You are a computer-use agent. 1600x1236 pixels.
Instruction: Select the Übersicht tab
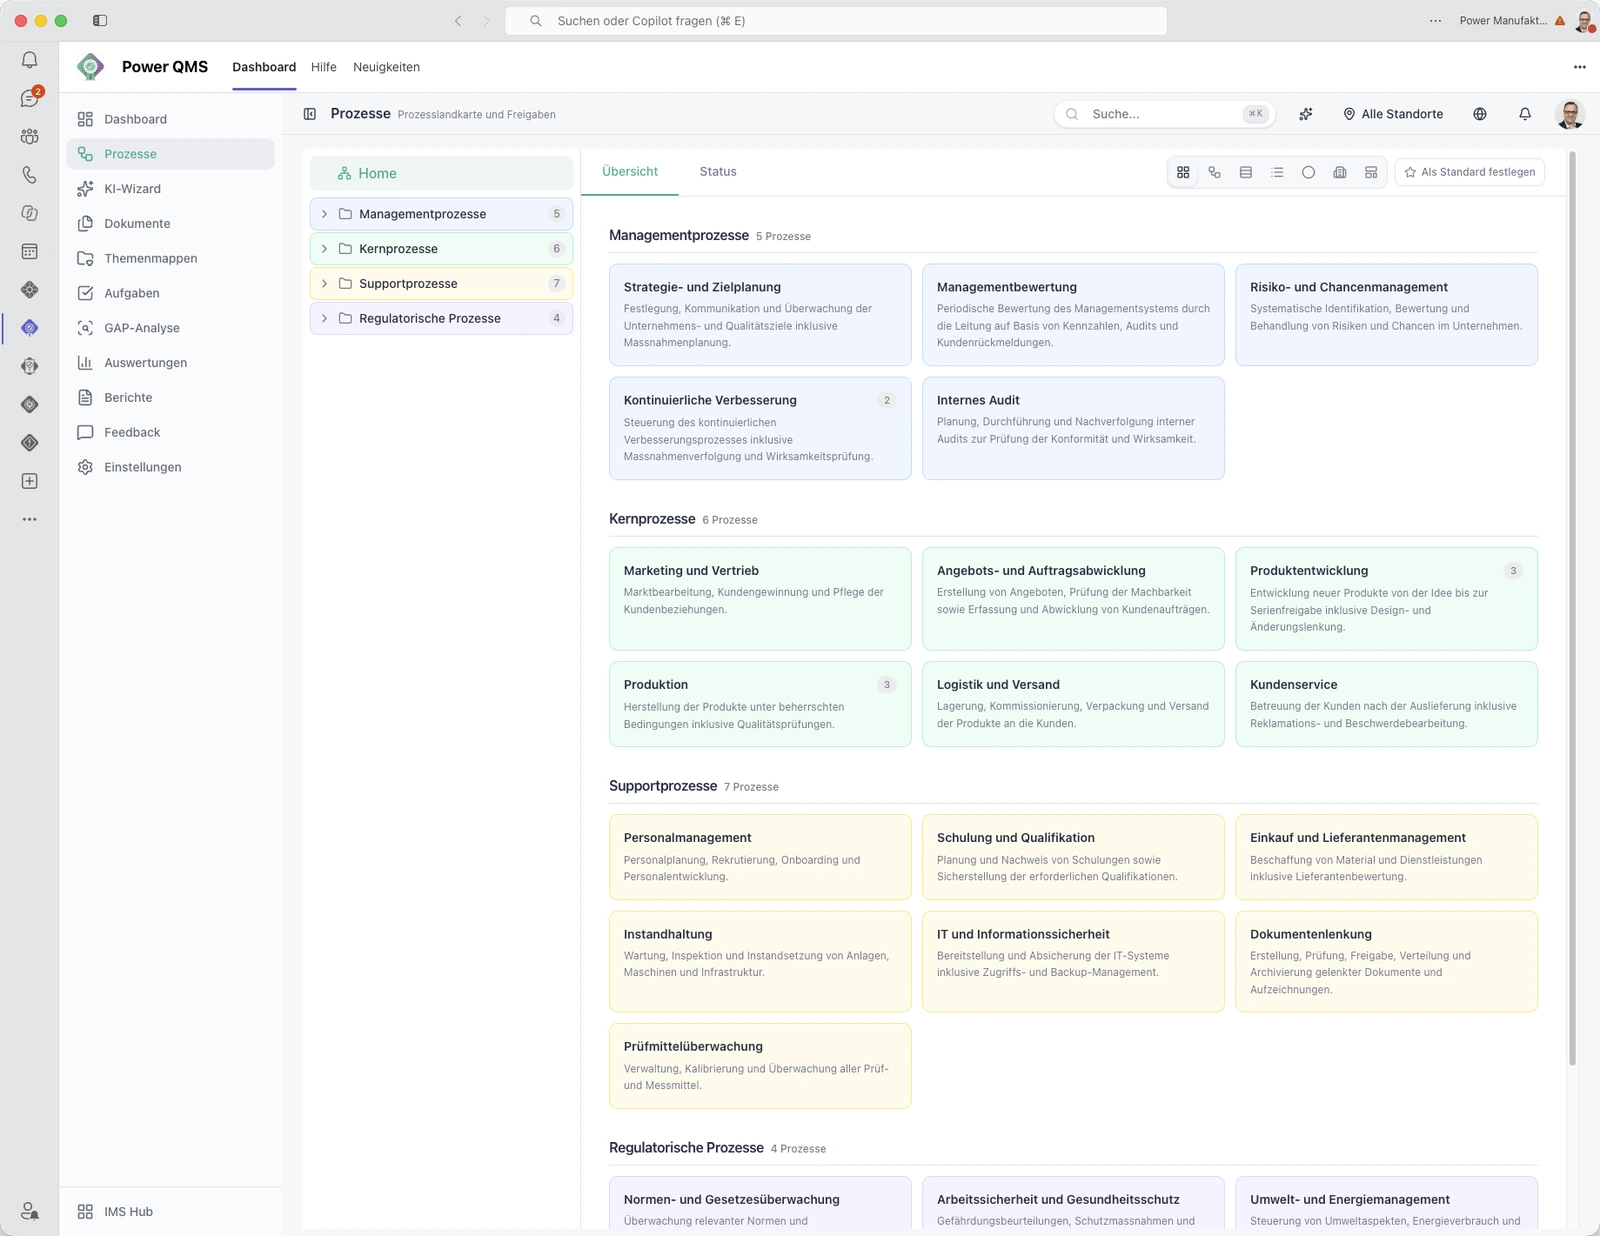point(630,172)
